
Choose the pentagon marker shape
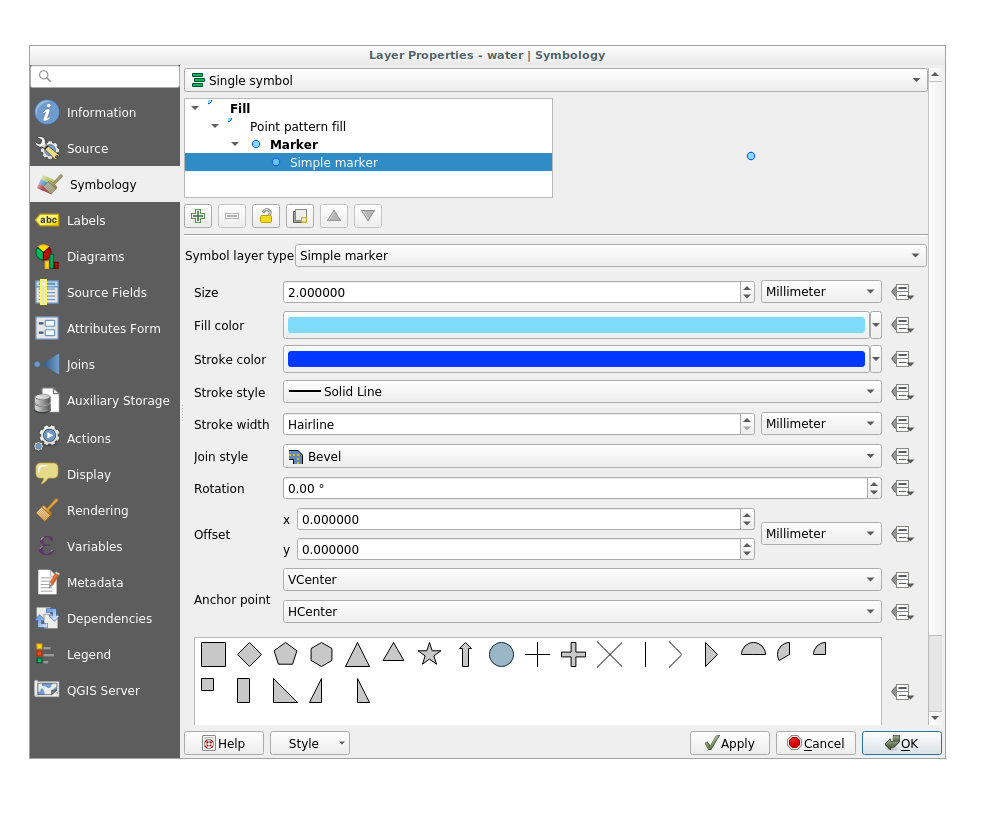point(285,654)
